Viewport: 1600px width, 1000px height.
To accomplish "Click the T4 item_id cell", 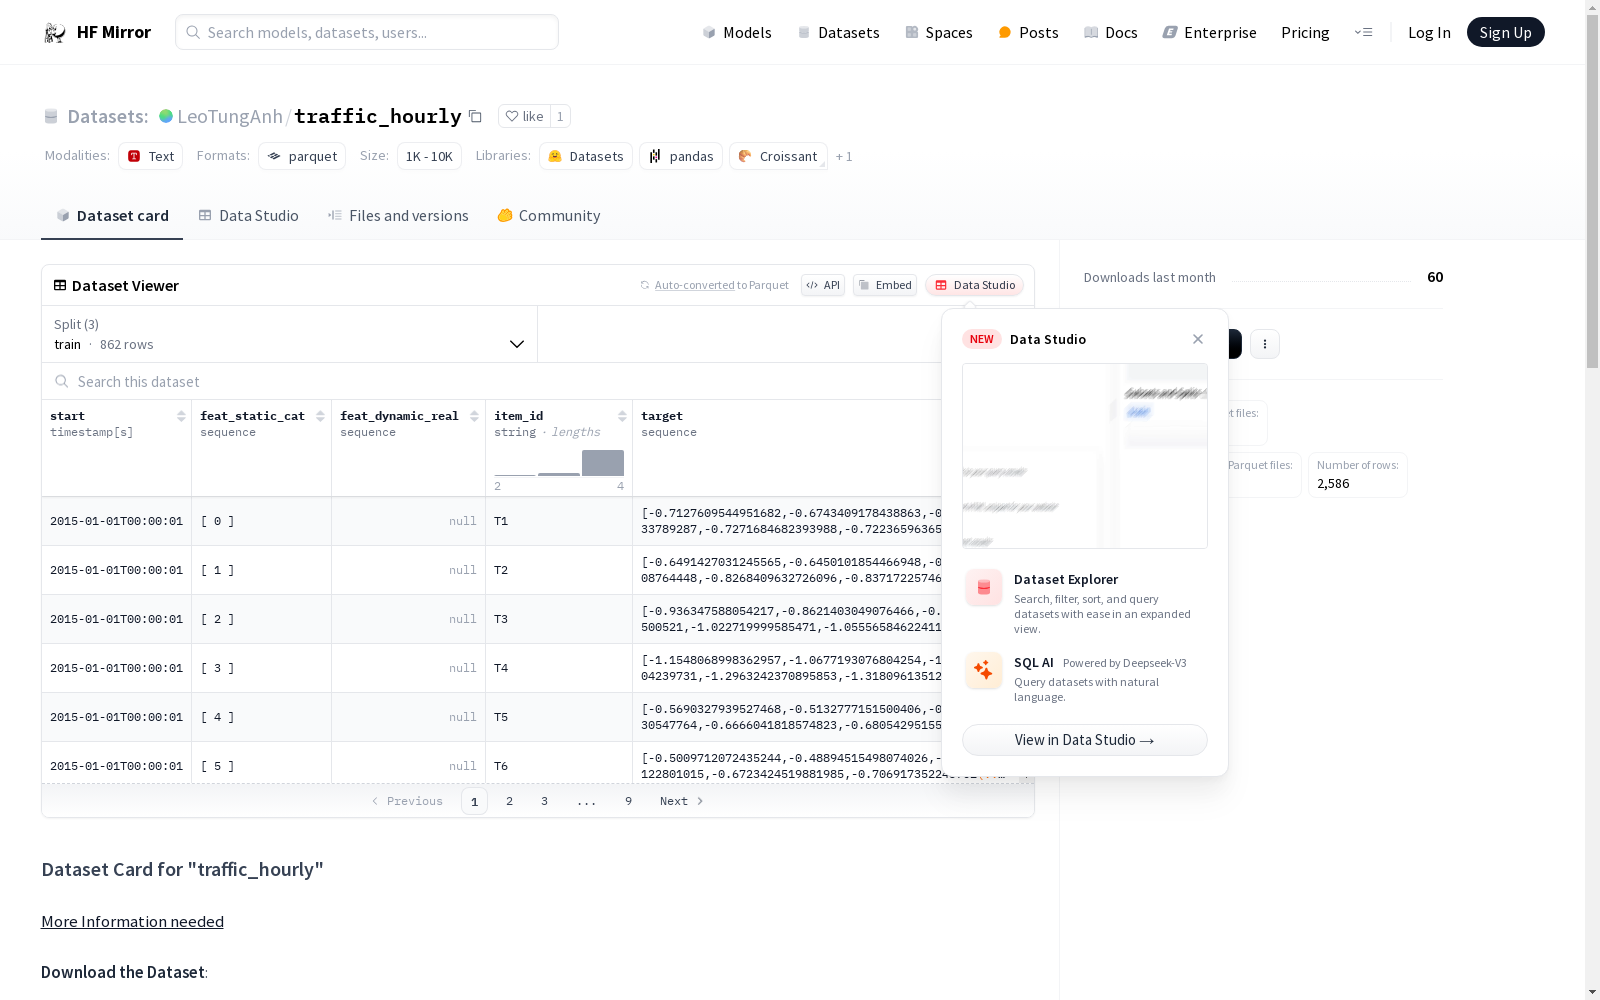I will coord(559,668).
